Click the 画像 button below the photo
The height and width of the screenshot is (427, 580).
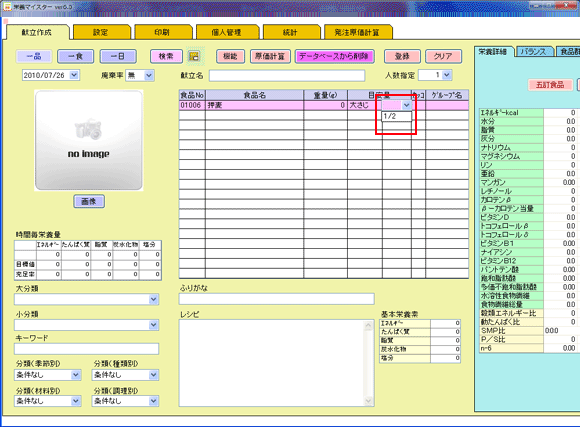[89, 201]
